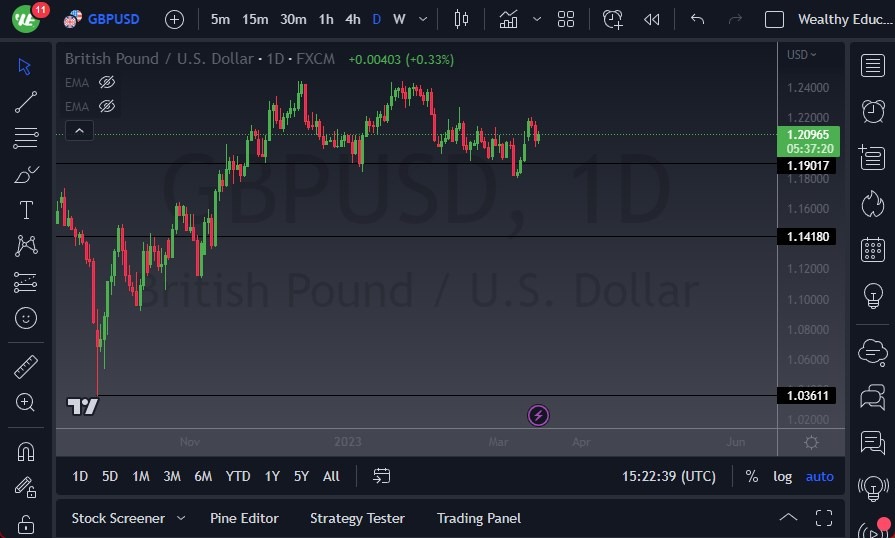The height and width of the screenshot is (538, 895).
Task: Toggle the log scale option
Action: click(782, 476)
